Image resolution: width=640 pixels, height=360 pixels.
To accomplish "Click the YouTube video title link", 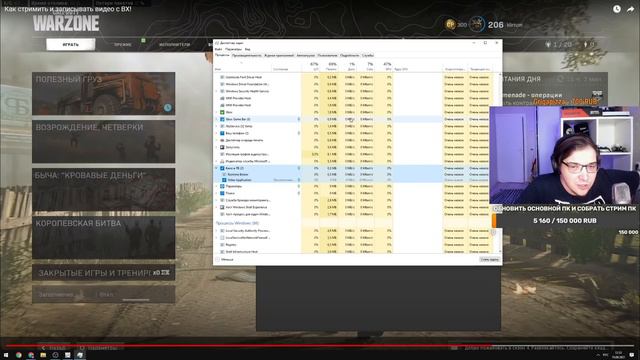I will [68, 9].
